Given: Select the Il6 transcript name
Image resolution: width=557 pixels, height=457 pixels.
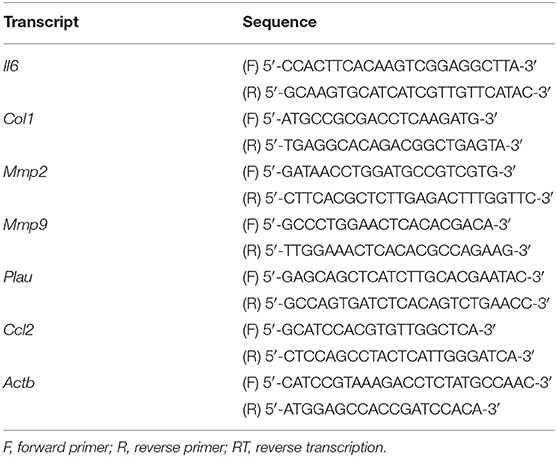Looking at the screenshot, I should (11, 66).
